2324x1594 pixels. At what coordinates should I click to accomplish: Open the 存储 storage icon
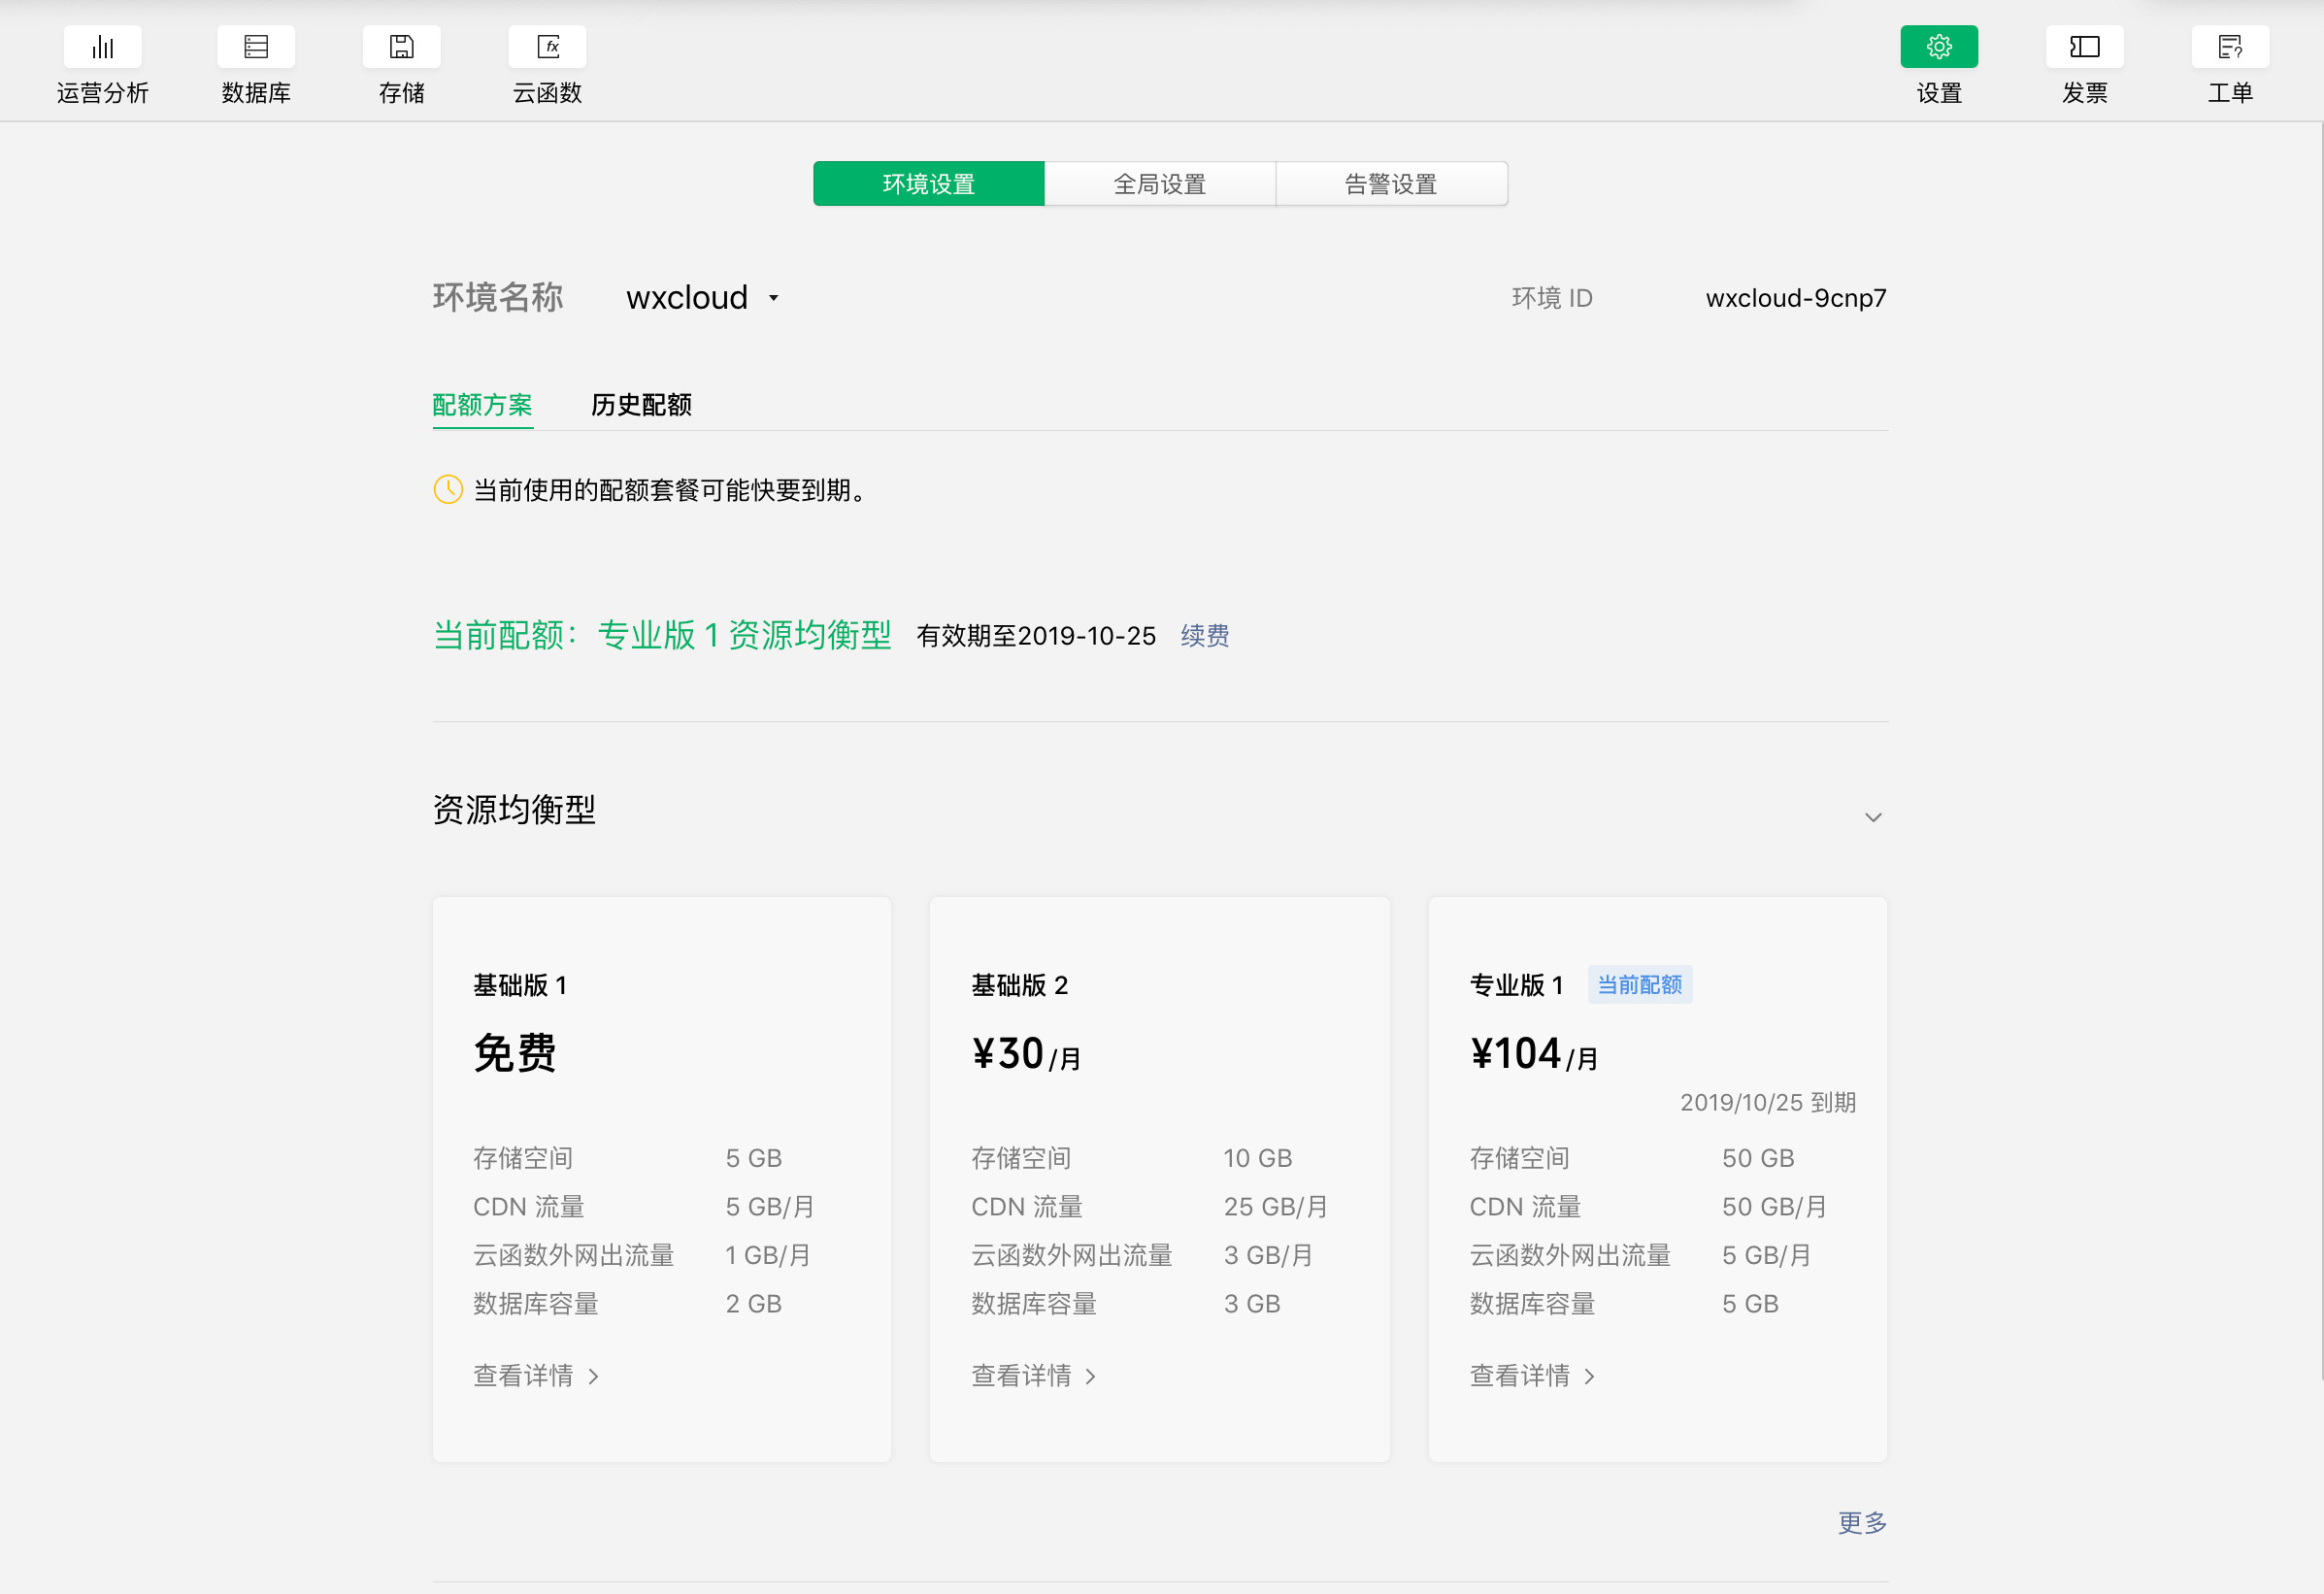pos(401,47)
